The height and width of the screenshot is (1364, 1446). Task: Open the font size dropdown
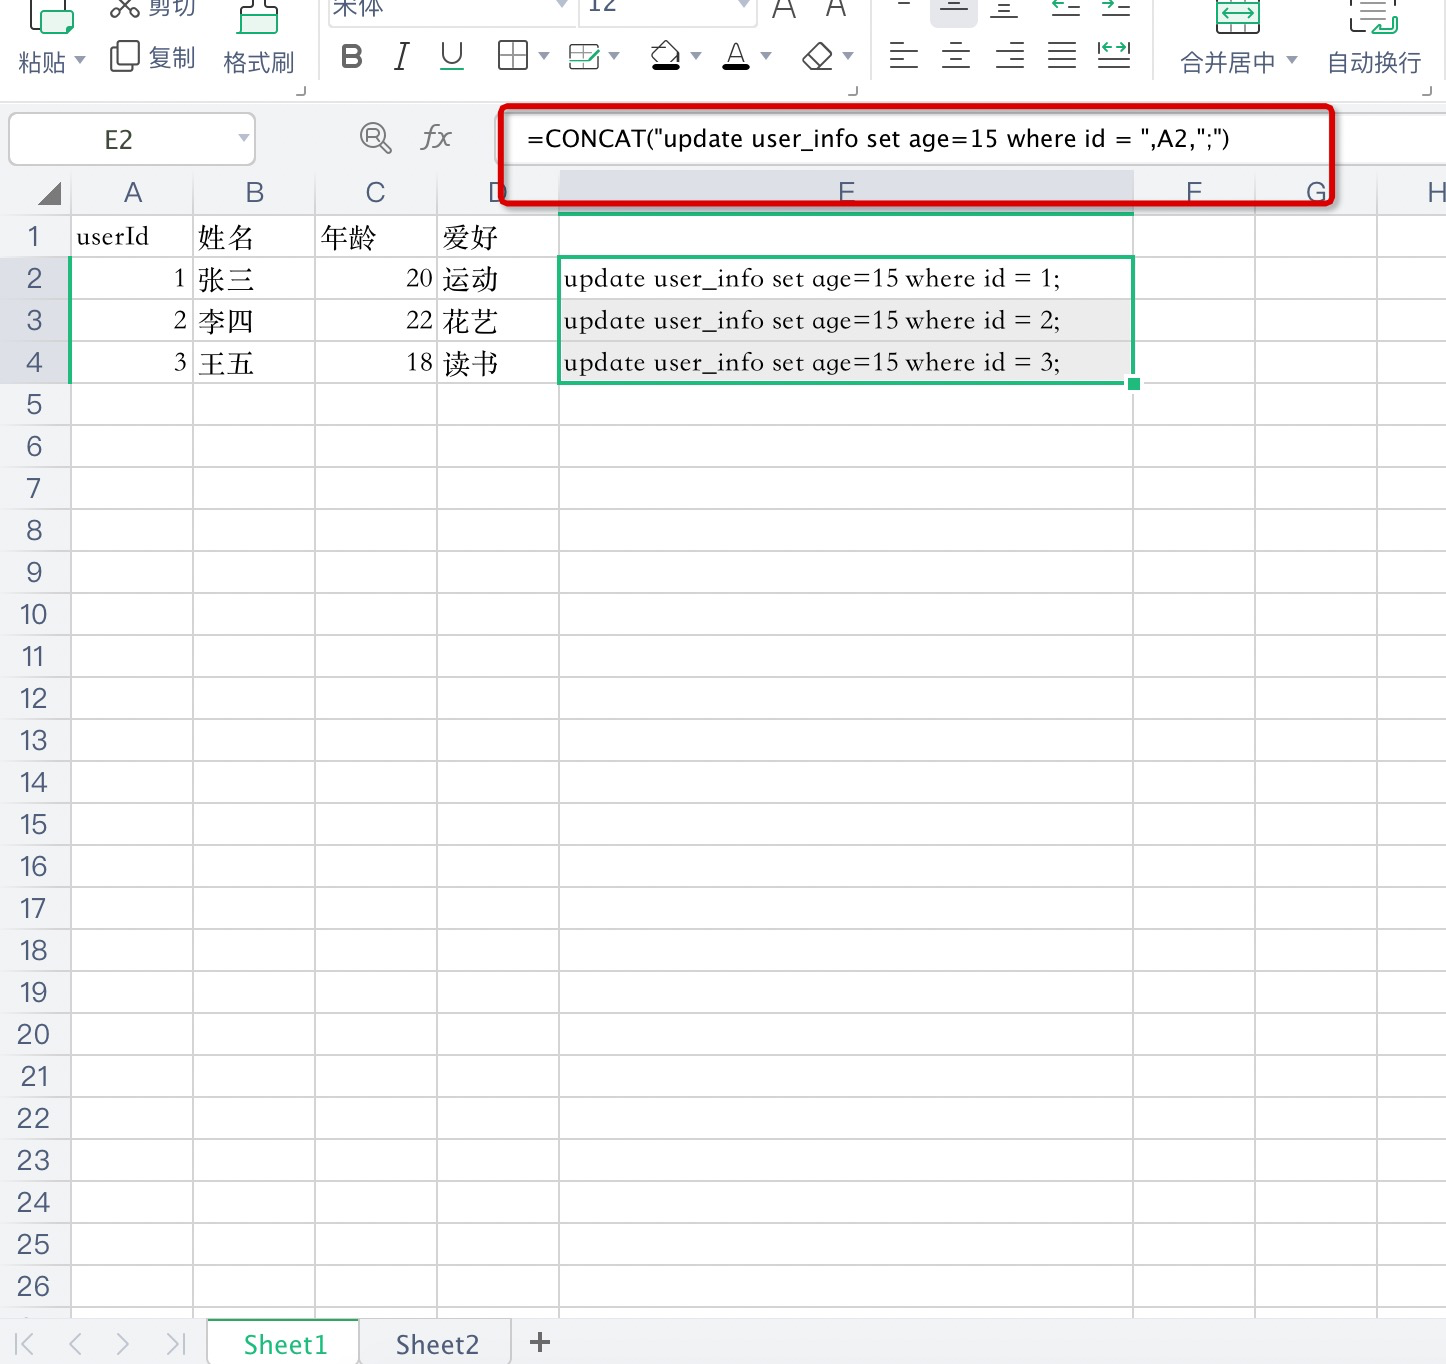pyautogui.click(x=743, y=6)
